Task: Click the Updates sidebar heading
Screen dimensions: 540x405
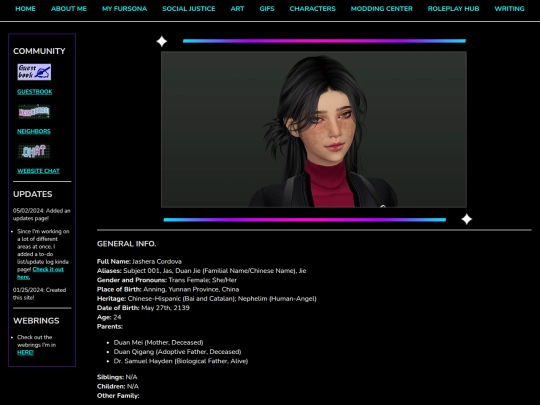Action: tap(33, 194)
